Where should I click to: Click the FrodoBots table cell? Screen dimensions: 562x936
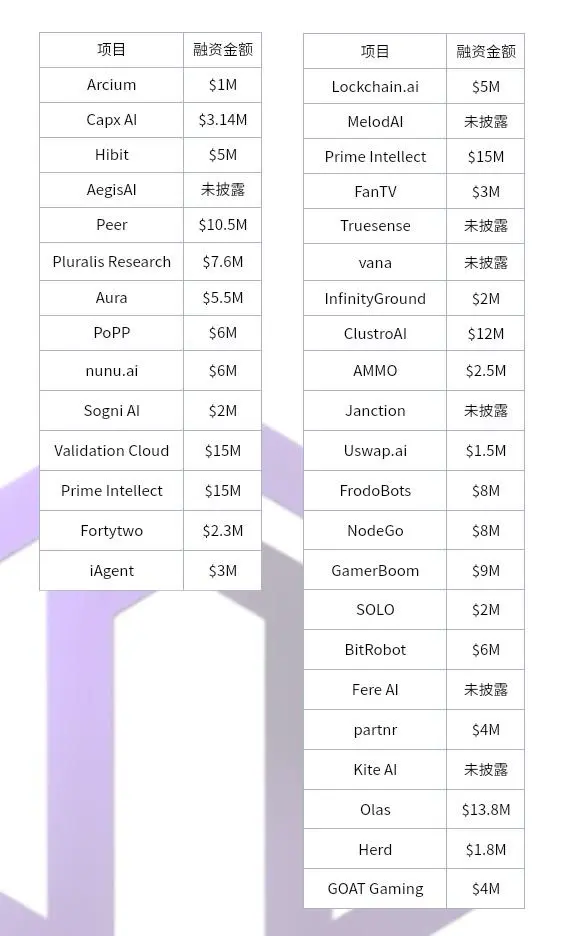[375, 491]
